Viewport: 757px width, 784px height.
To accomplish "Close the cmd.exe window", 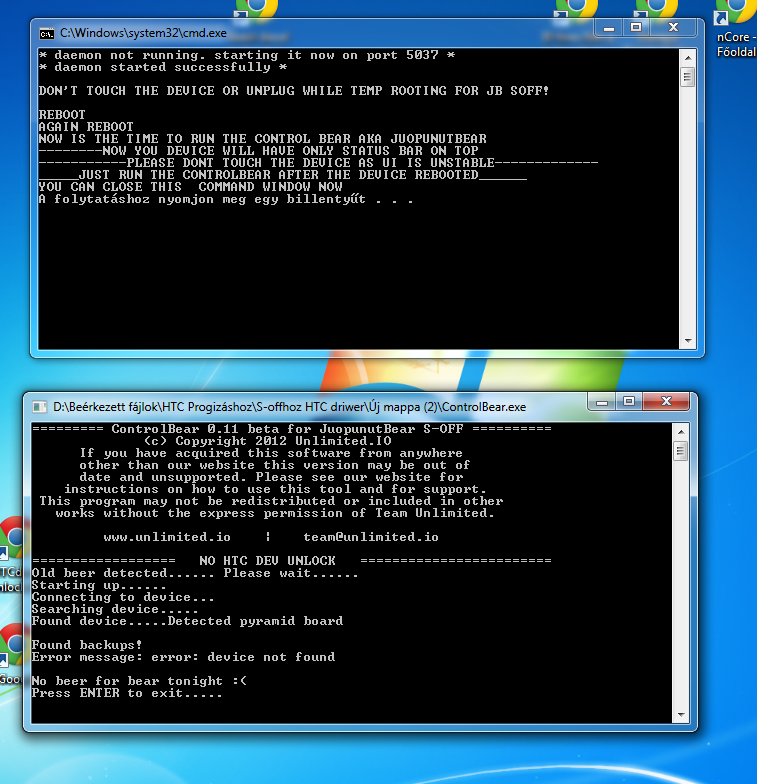I will pos(673,28).
